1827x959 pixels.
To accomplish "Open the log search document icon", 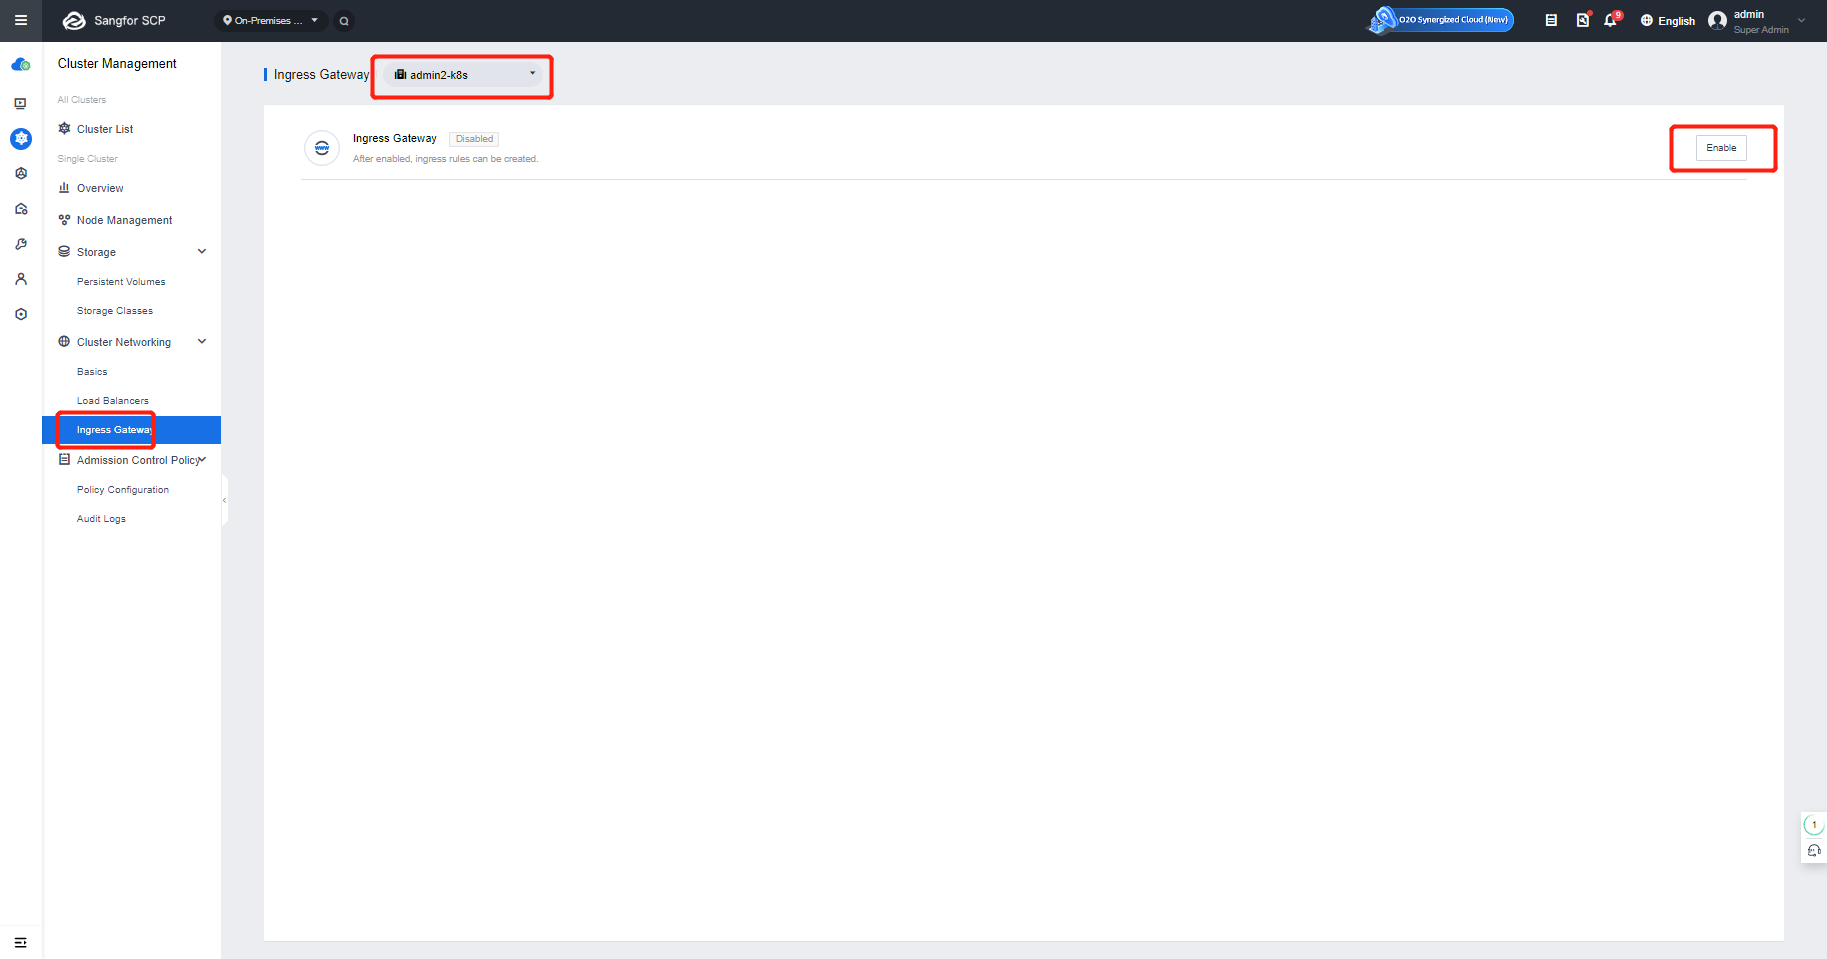I will (x=1582, y=20).
